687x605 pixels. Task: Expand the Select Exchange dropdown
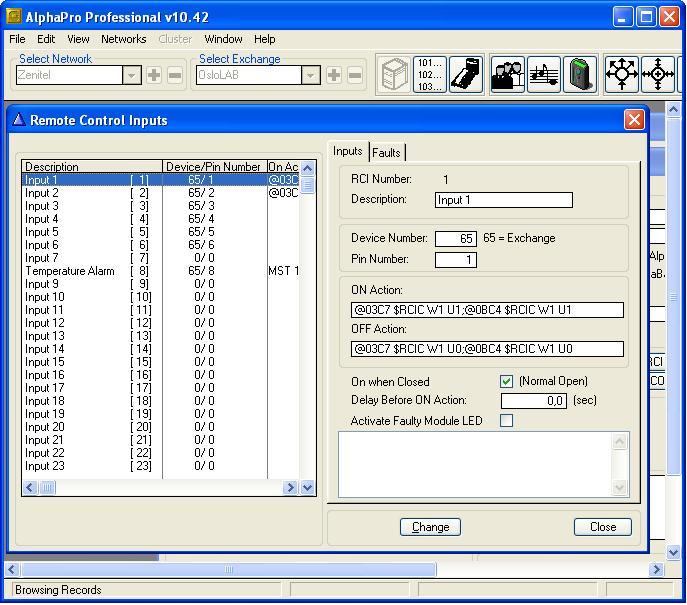pos(311,75)
